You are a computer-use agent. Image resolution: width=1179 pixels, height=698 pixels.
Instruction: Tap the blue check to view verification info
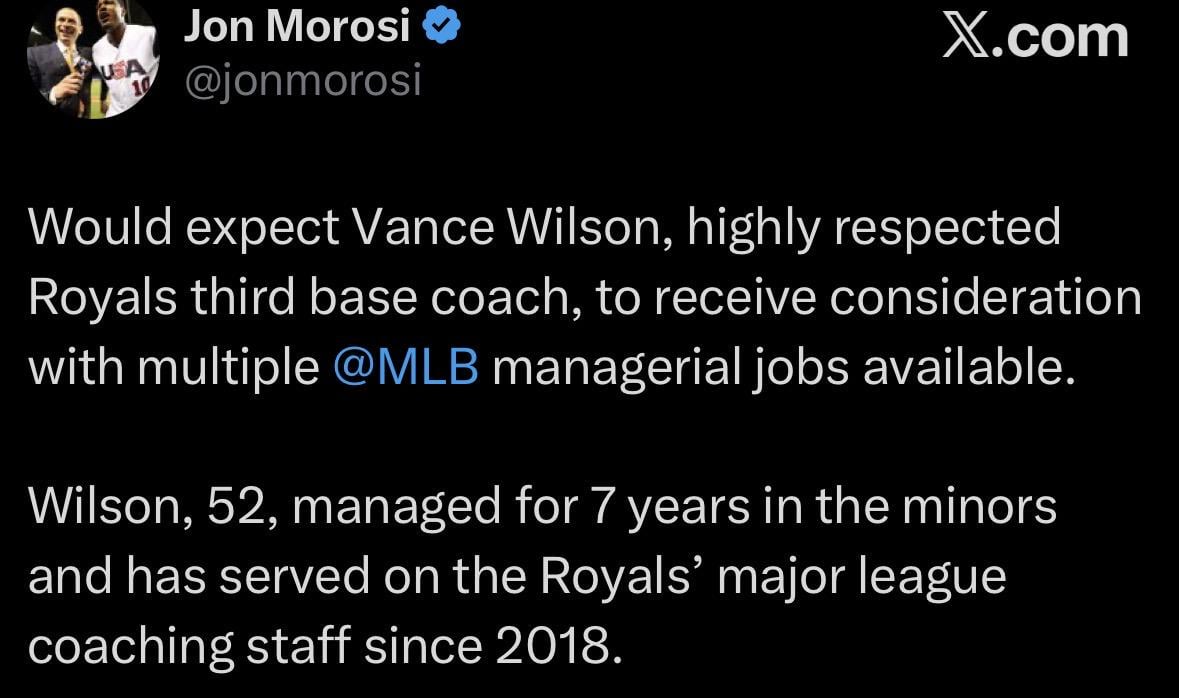[x=439, y=29]
